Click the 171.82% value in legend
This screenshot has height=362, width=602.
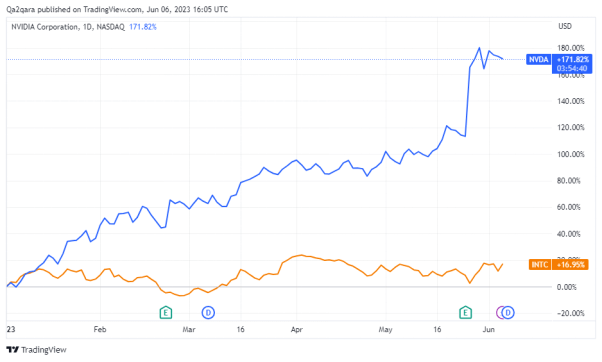click(x=143, y=27)
